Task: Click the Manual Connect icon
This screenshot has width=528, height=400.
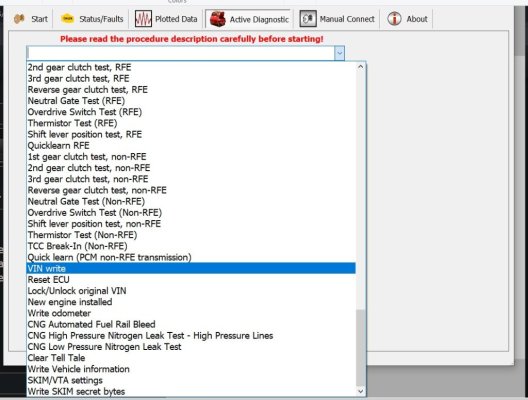Action: [308, 19]
